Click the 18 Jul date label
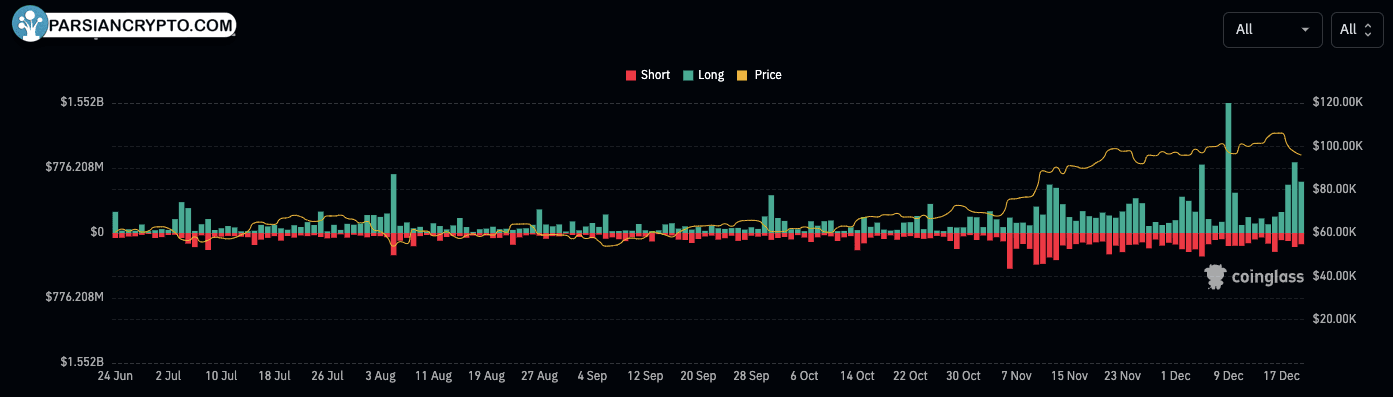The height and width of the screenshot is (397, 1393). 274,376
